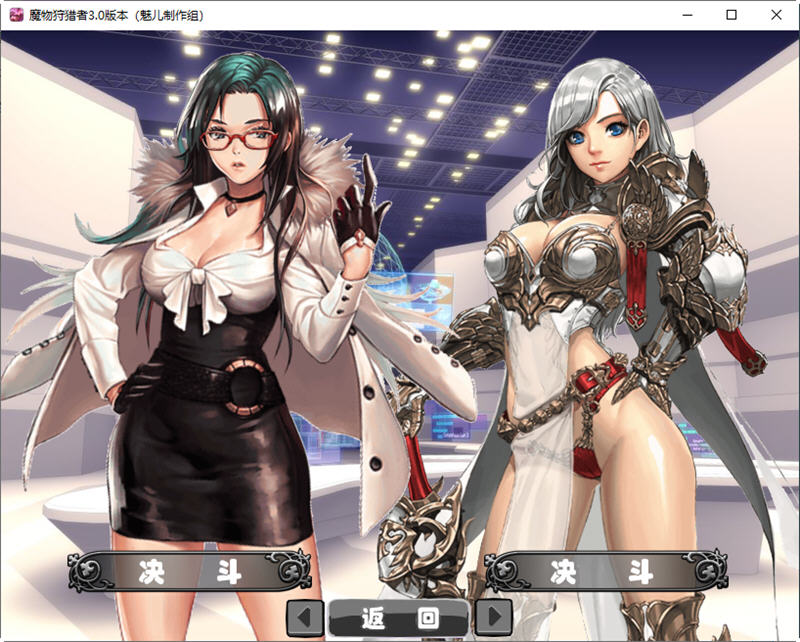The height and width of the screenshot is (642, 800).
Task: Click the pink game icon in the title bar
Action: pos(14,15)
